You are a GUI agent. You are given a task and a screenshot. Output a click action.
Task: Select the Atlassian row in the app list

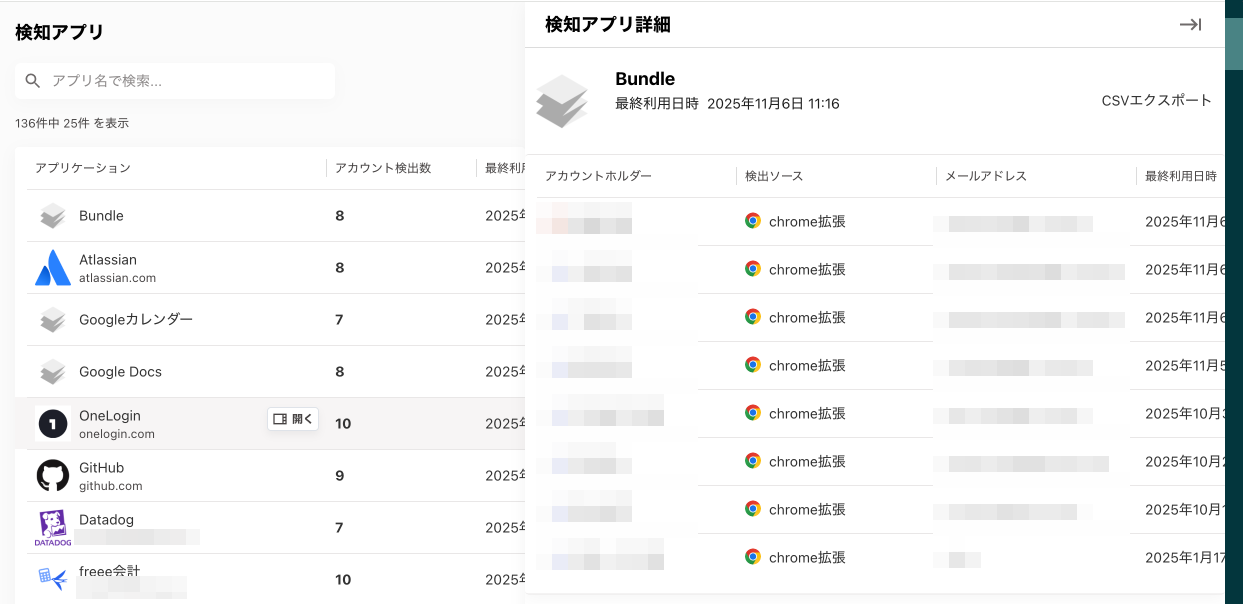[x=200, y=267]
